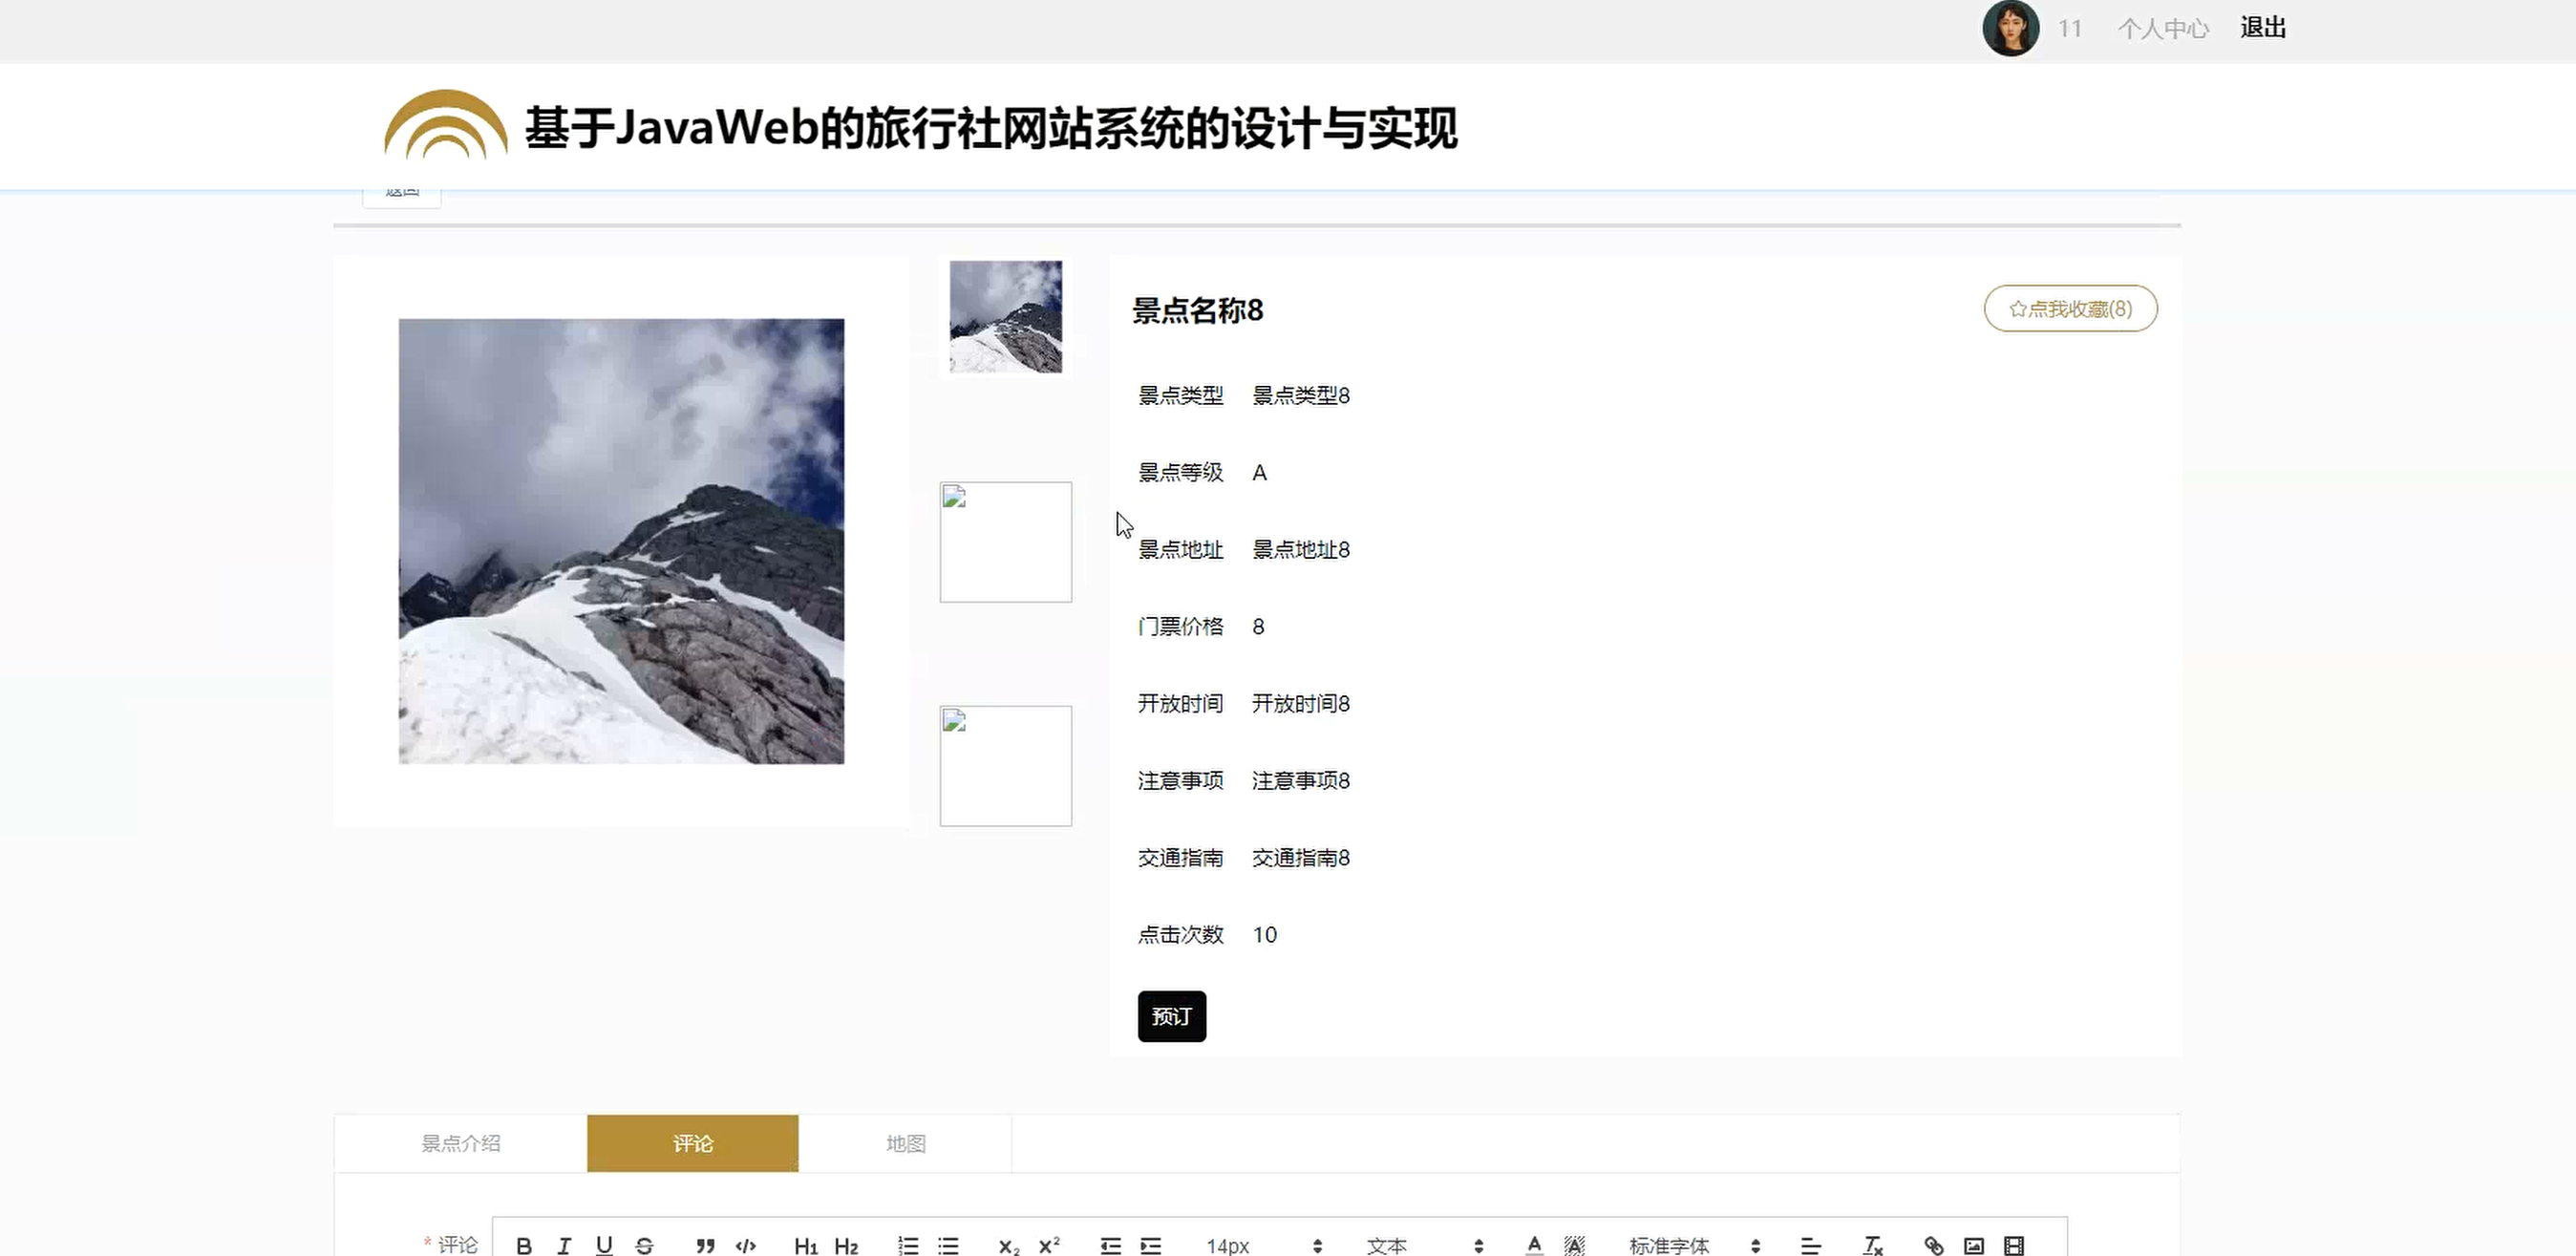Toggle underline formatting in editor

(x=604, y=1245)
